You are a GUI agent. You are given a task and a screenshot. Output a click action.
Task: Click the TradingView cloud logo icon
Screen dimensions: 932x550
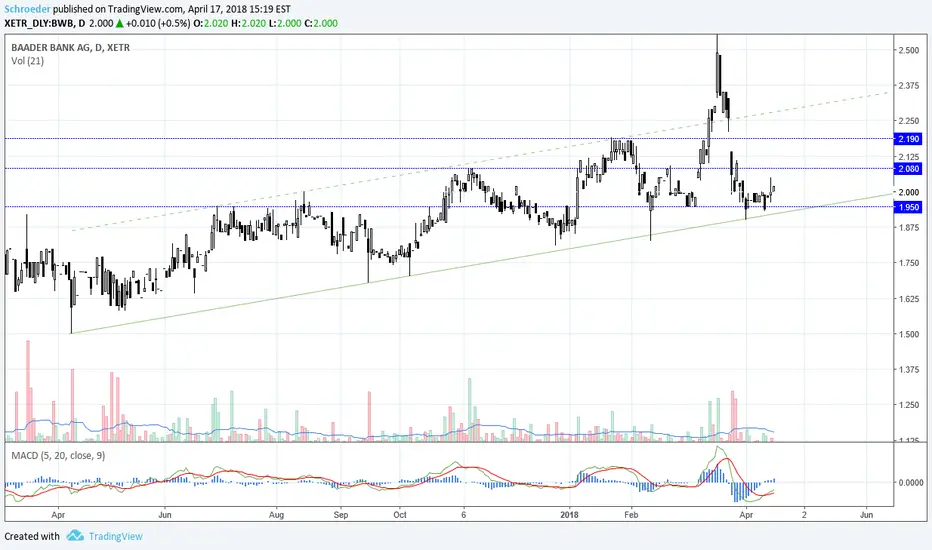tap(75, 536)
